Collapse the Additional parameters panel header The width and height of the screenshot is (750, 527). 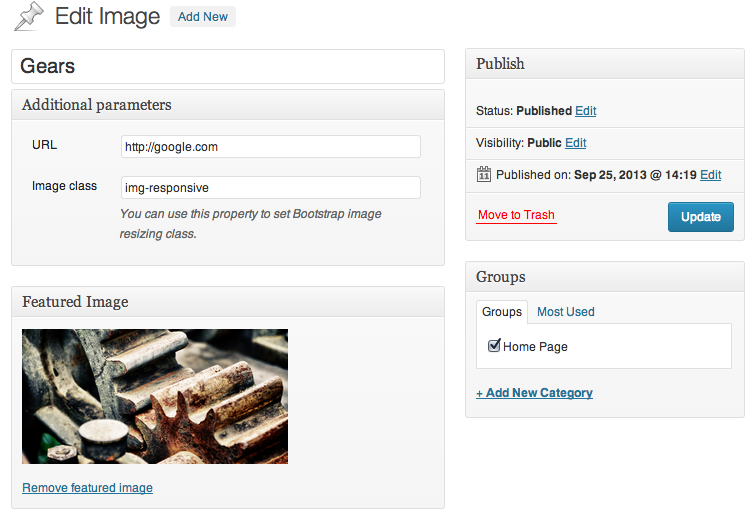click(228, 105)
